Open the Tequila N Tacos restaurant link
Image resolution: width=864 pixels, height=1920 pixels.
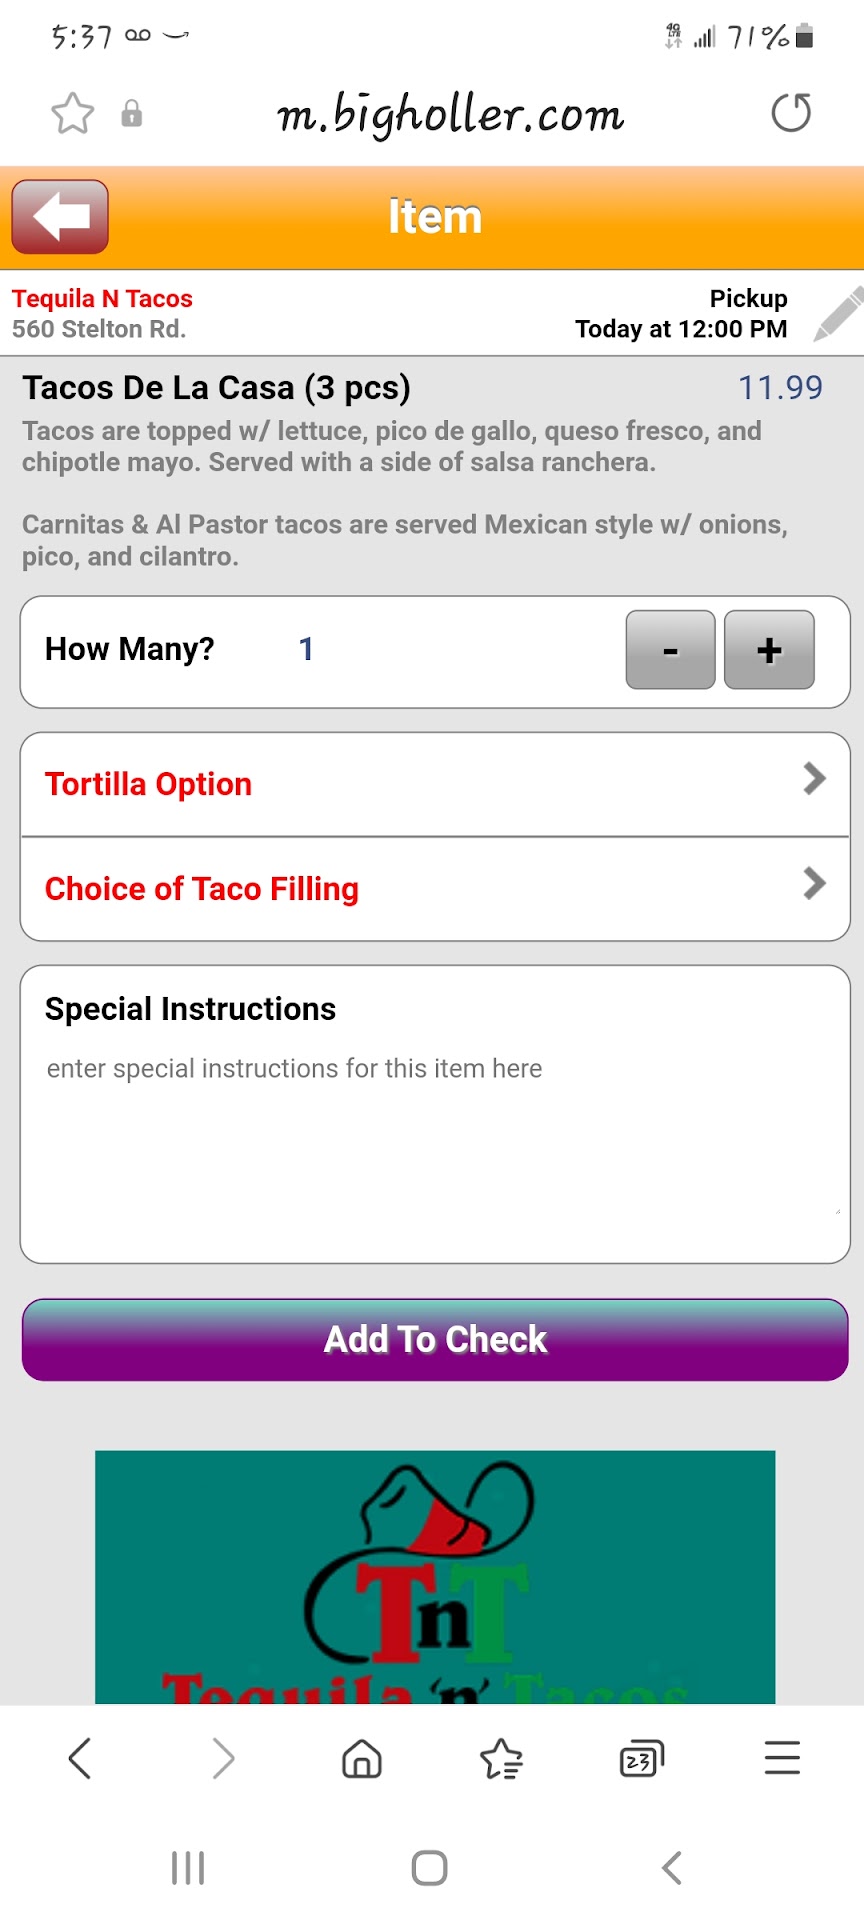(x=102, y=299)
